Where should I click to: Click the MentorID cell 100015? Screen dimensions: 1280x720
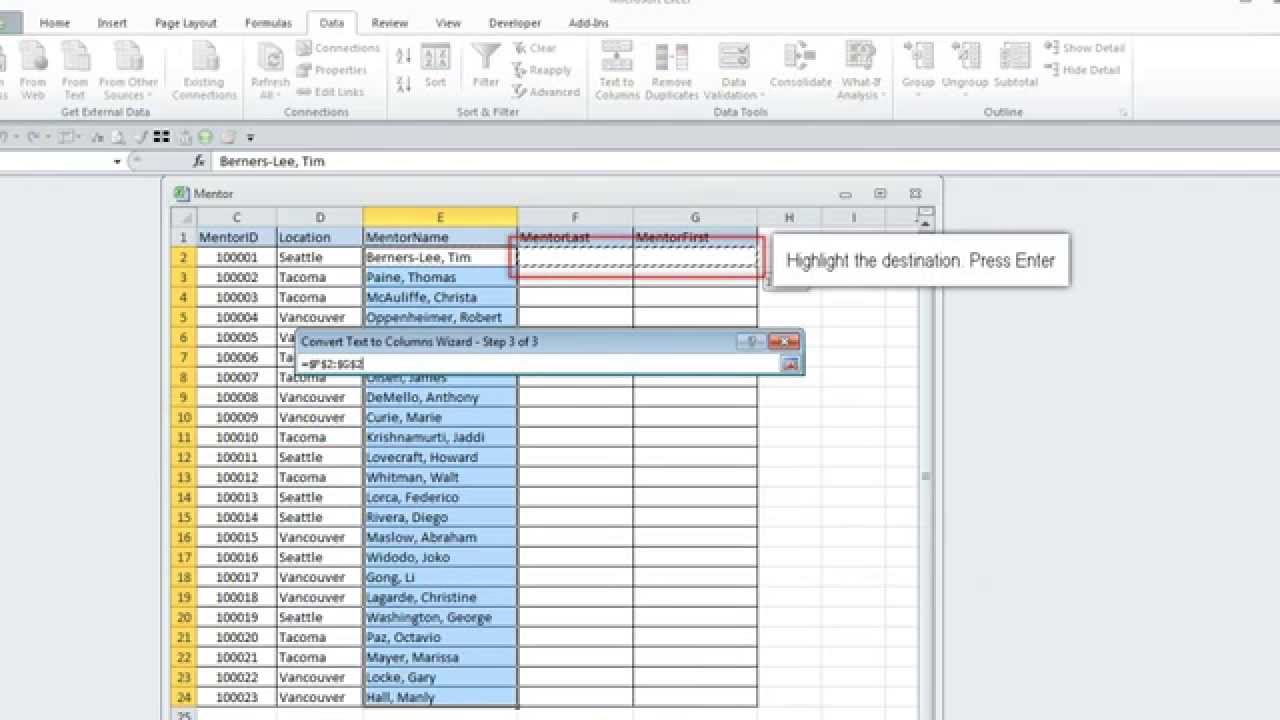pyautogui.click(x=236, y=537)
